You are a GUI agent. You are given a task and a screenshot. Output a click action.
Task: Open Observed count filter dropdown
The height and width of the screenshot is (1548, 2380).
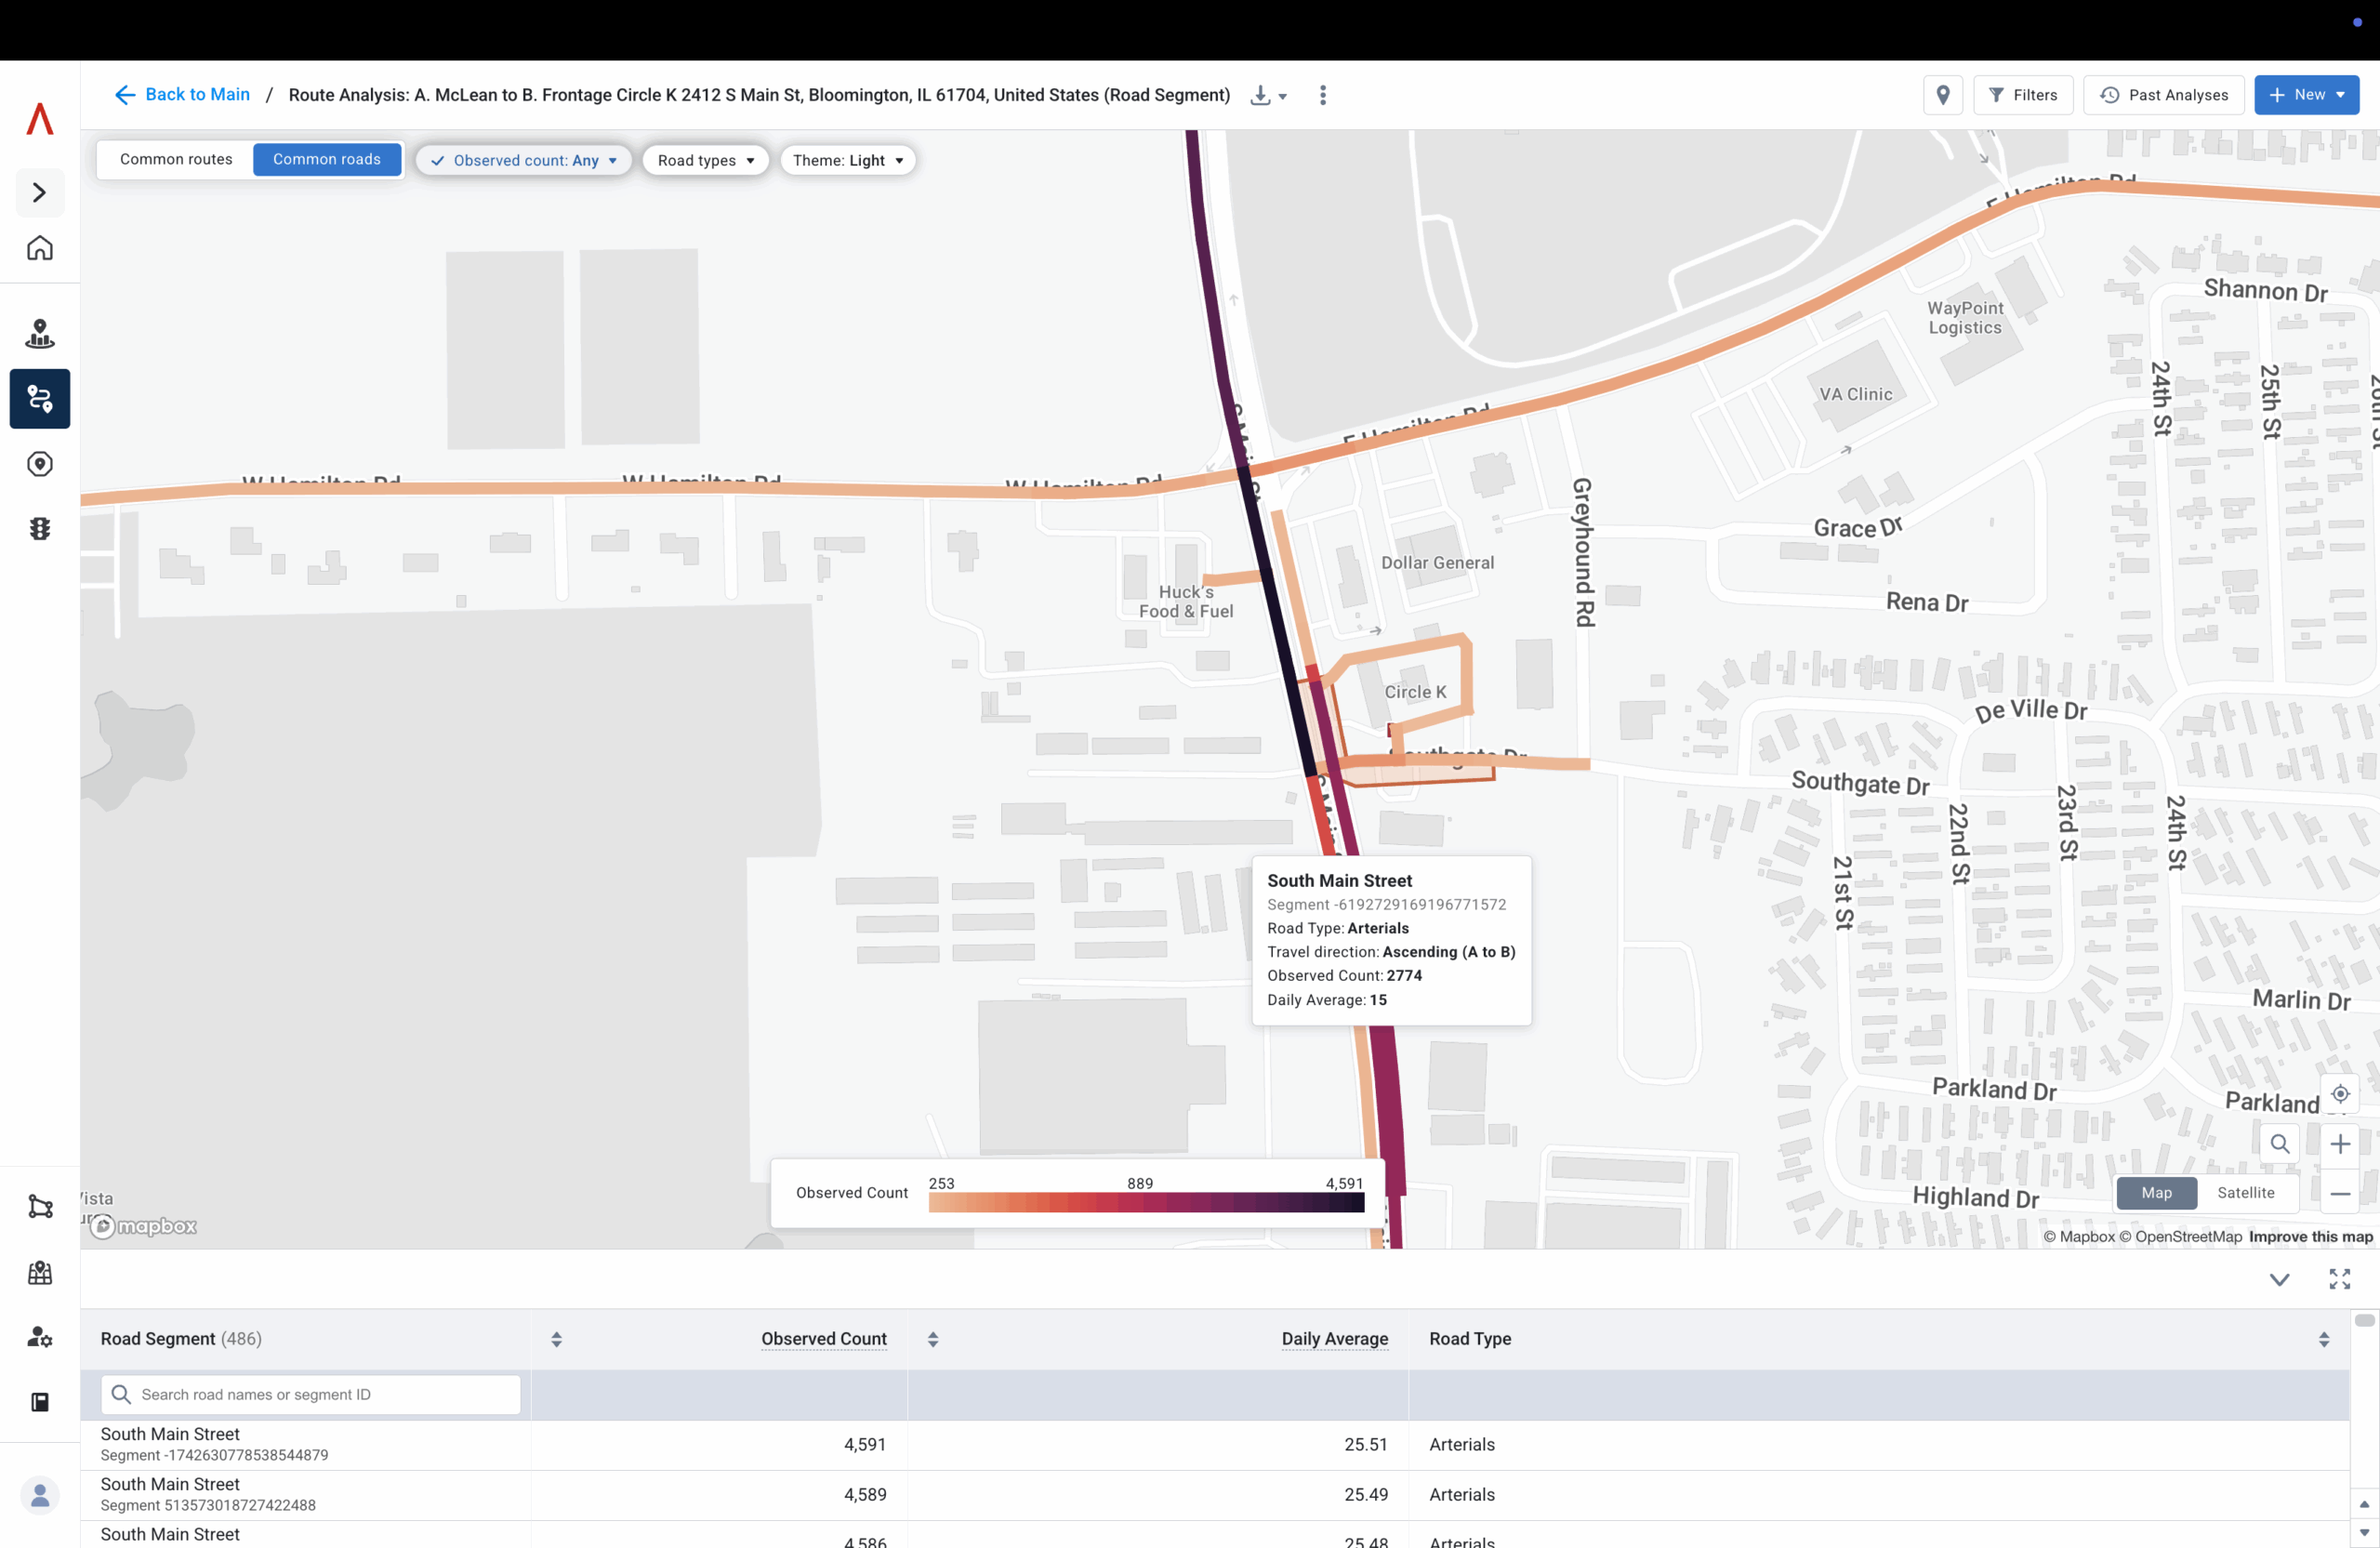pos(524,161)
